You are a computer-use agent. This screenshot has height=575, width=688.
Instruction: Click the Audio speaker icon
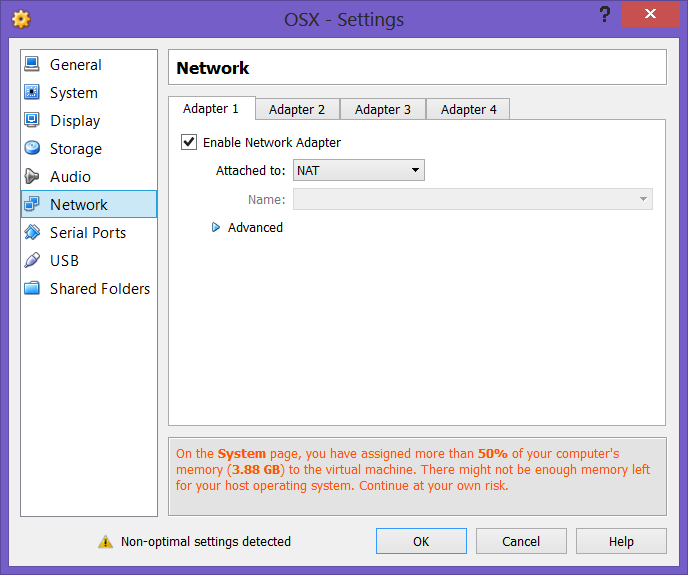(32, 176)
